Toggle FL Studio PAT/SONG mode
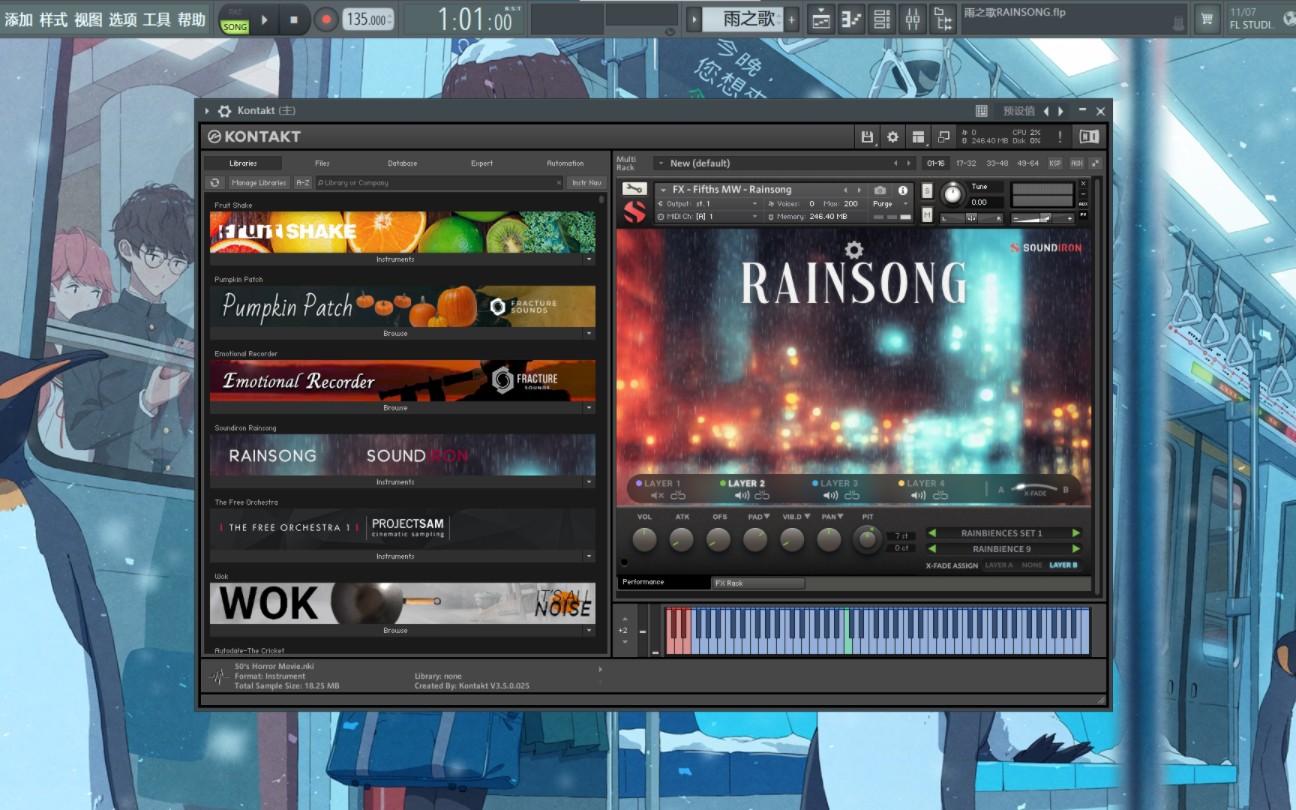This screenshot has height=810, width=1296. coord(235,20)
